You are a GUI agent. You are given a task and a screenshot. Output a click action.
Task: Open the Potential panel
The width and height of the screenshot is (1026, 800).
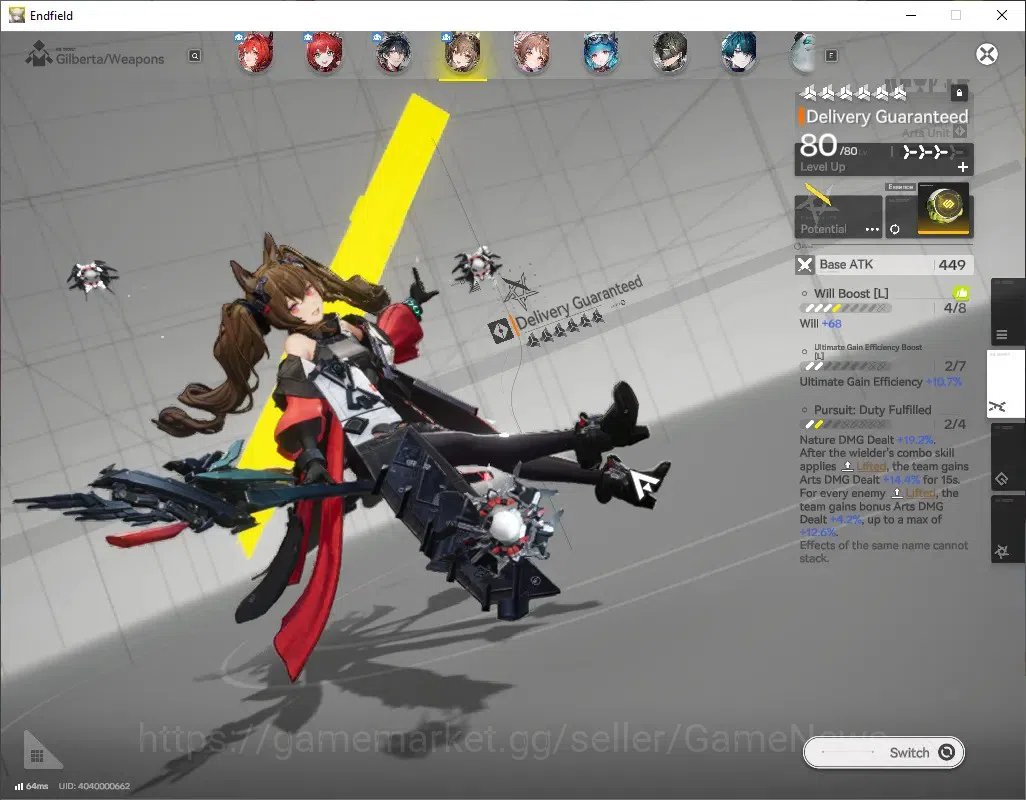tap(838, 216)
